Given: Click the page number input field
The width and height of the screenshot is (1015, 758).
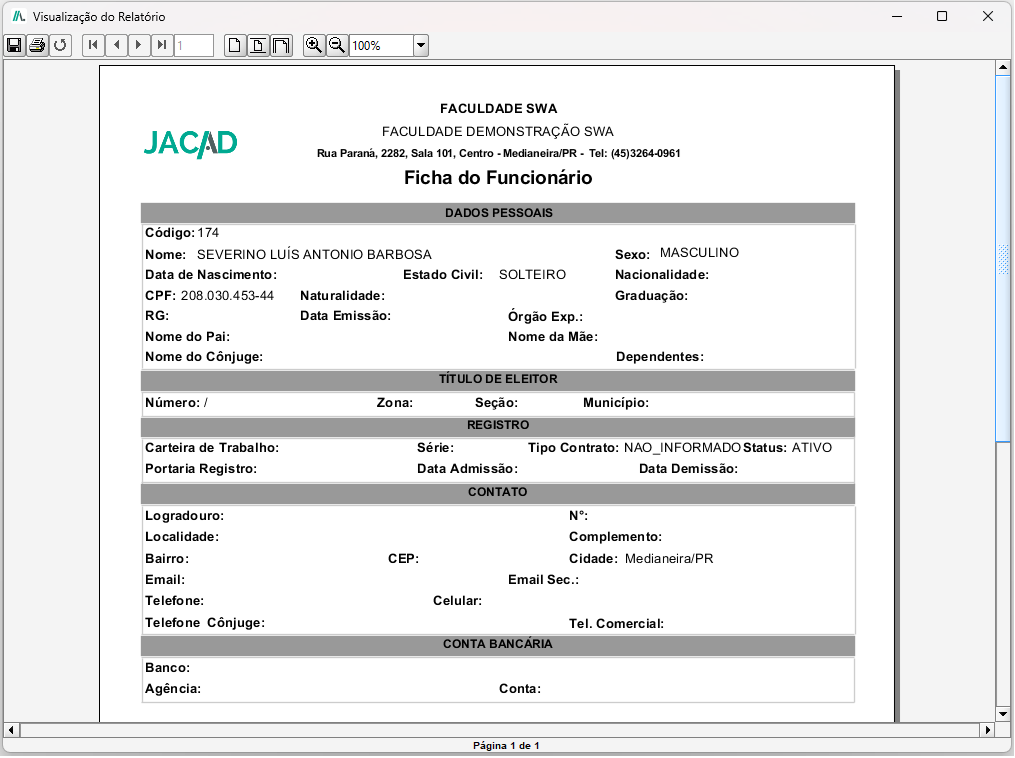Looking at the screenshot, I should tap(194, 45).
